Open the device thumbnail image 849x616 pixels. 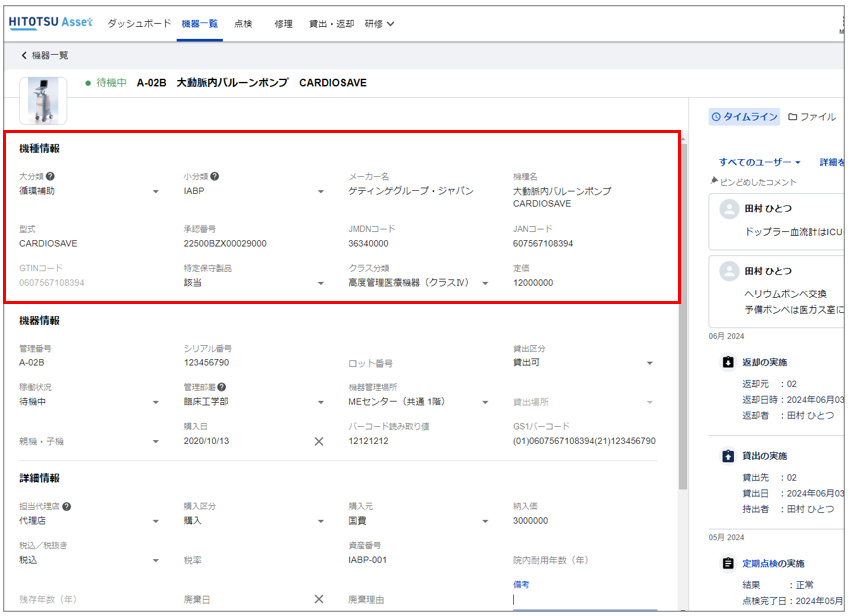pyautogui.click(x=43, y=101)
